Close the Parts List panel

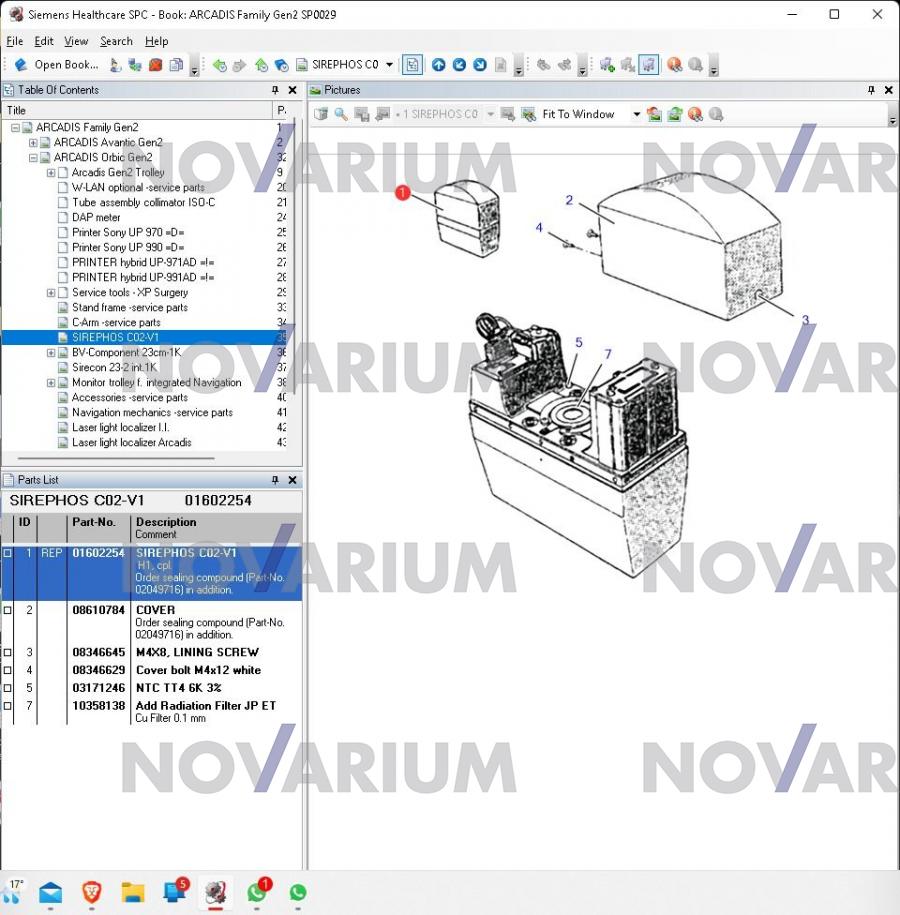292,480
